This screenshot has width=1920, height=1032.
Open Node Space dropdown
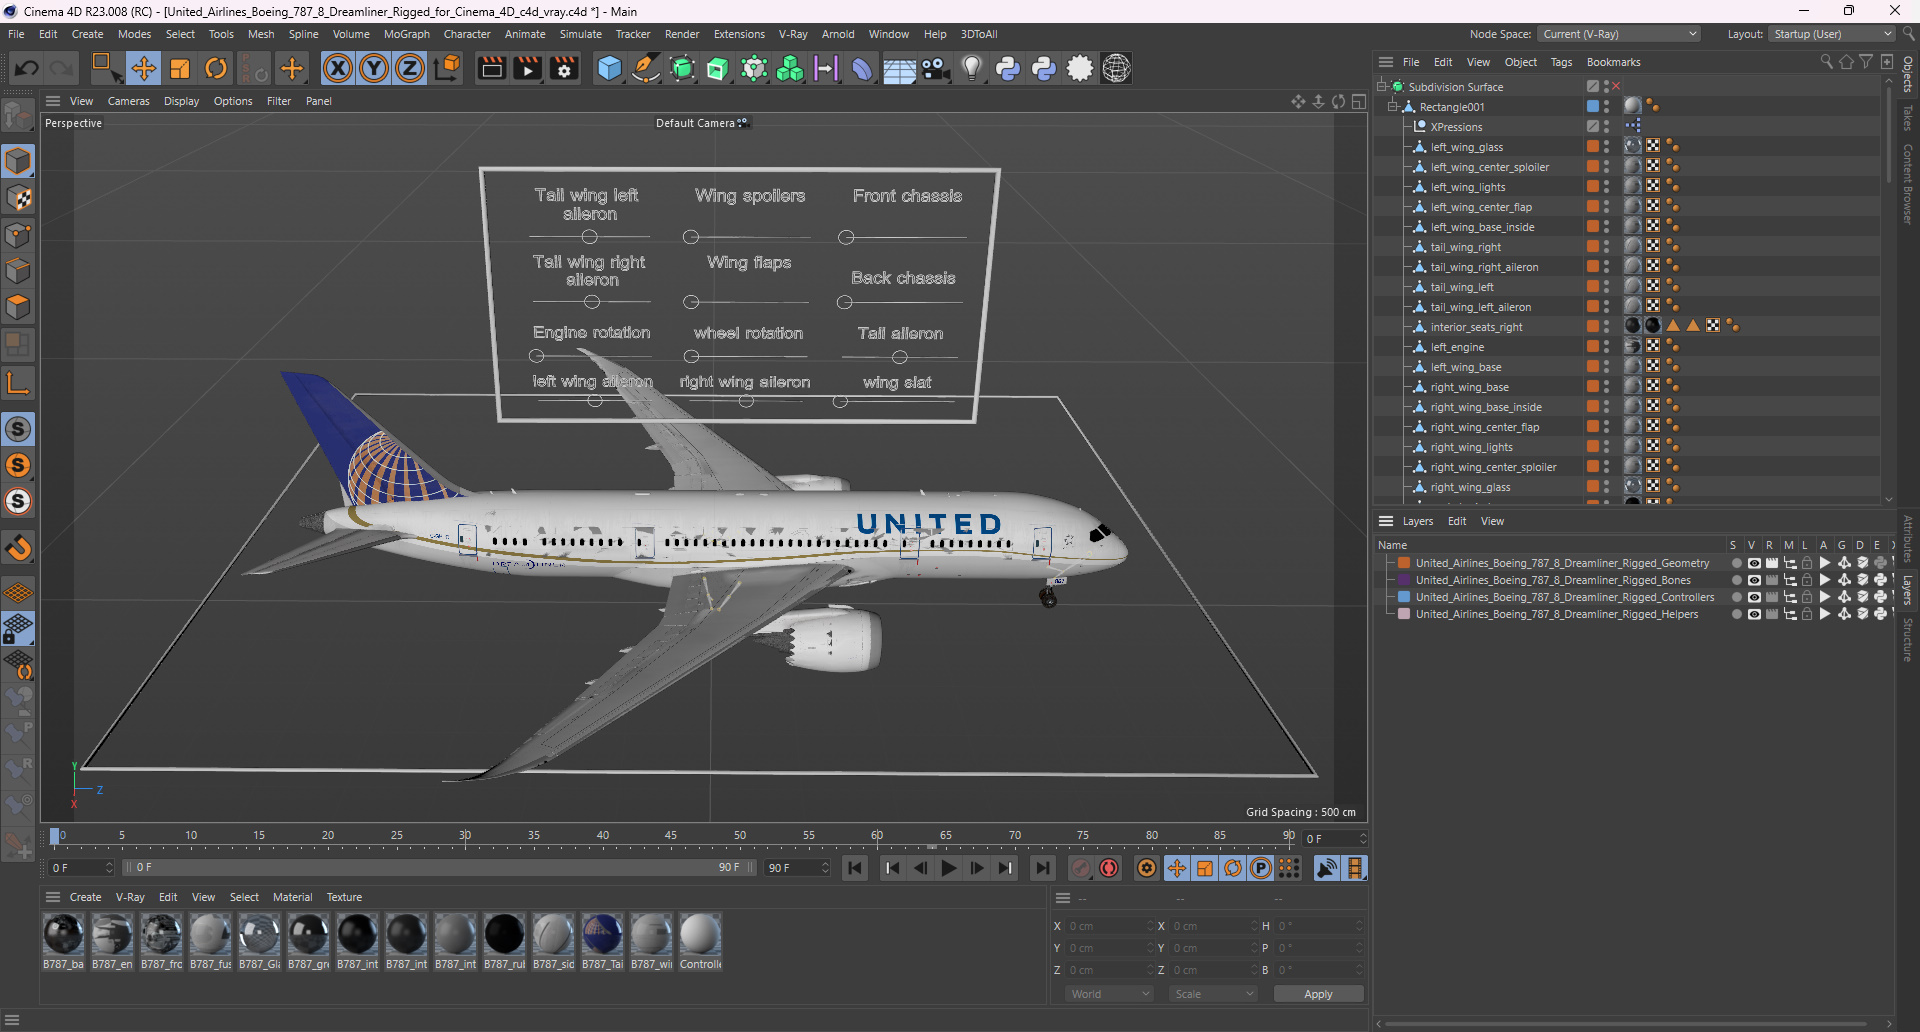(1619, 34)
